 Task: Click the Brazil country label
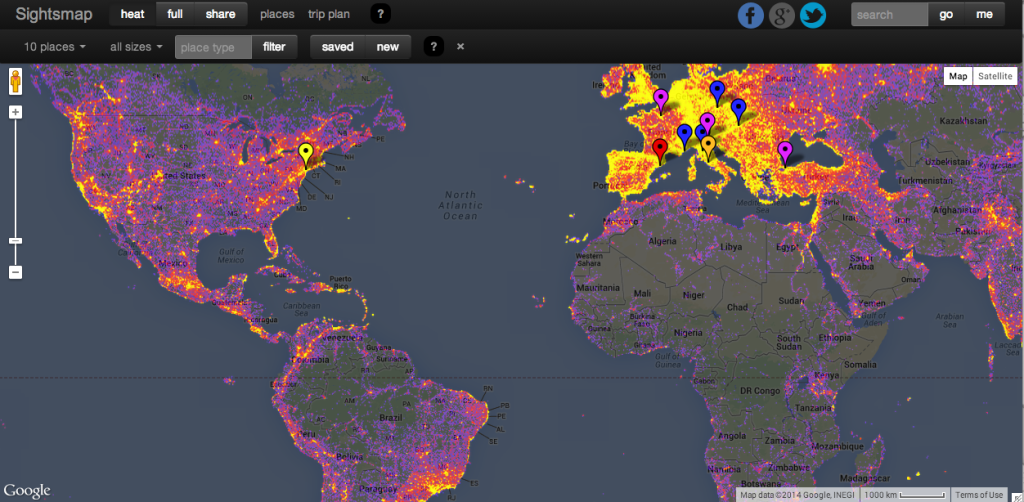(391, 418)
